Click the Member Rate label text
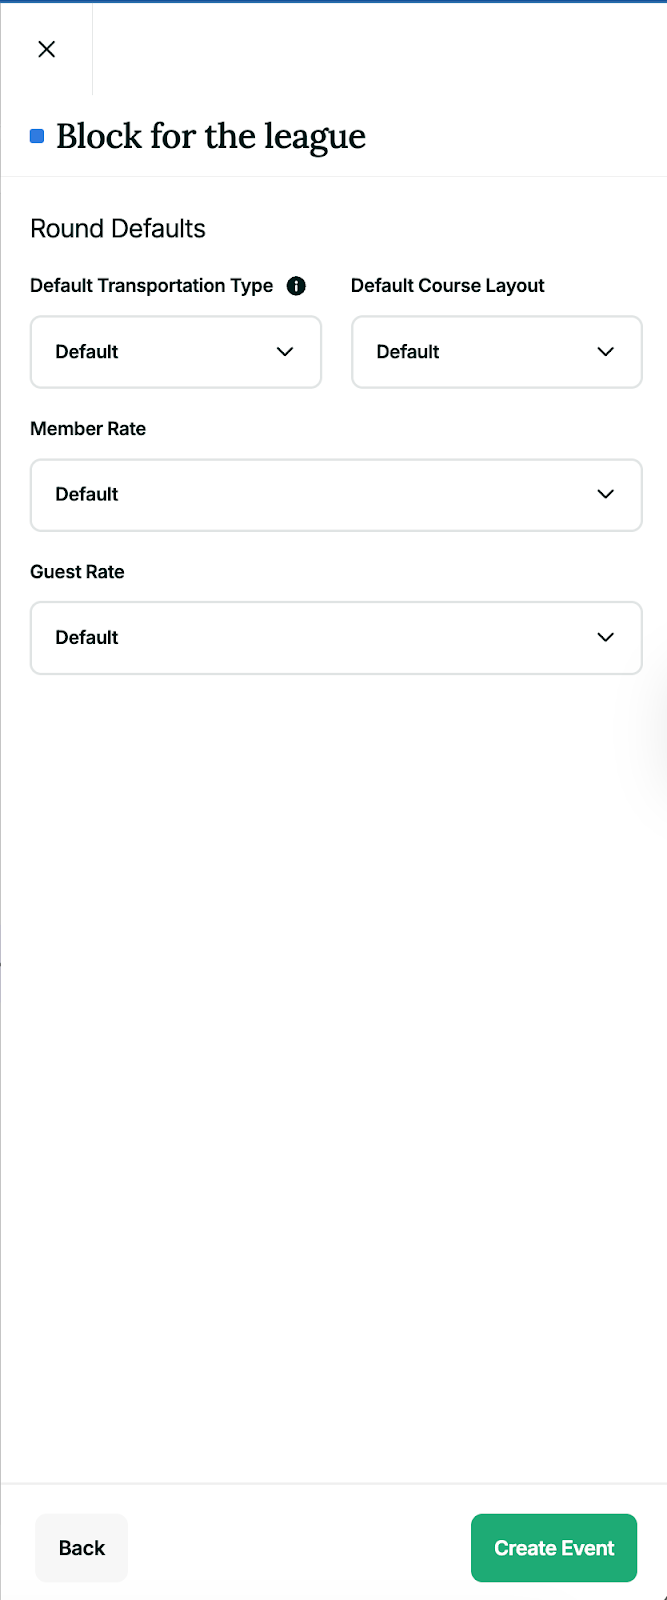This screenshot has height=1600, width=667. (88, 429)
